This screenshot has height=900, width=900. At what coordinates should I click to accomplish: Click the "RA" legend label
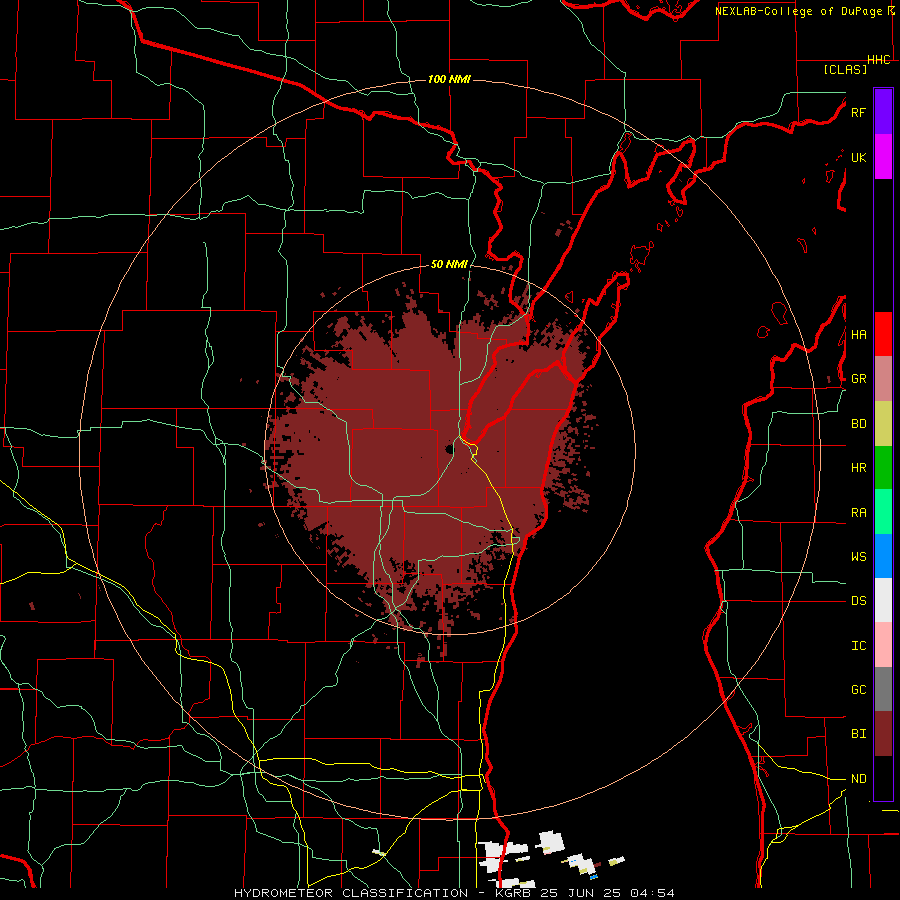tap(858, 513)
